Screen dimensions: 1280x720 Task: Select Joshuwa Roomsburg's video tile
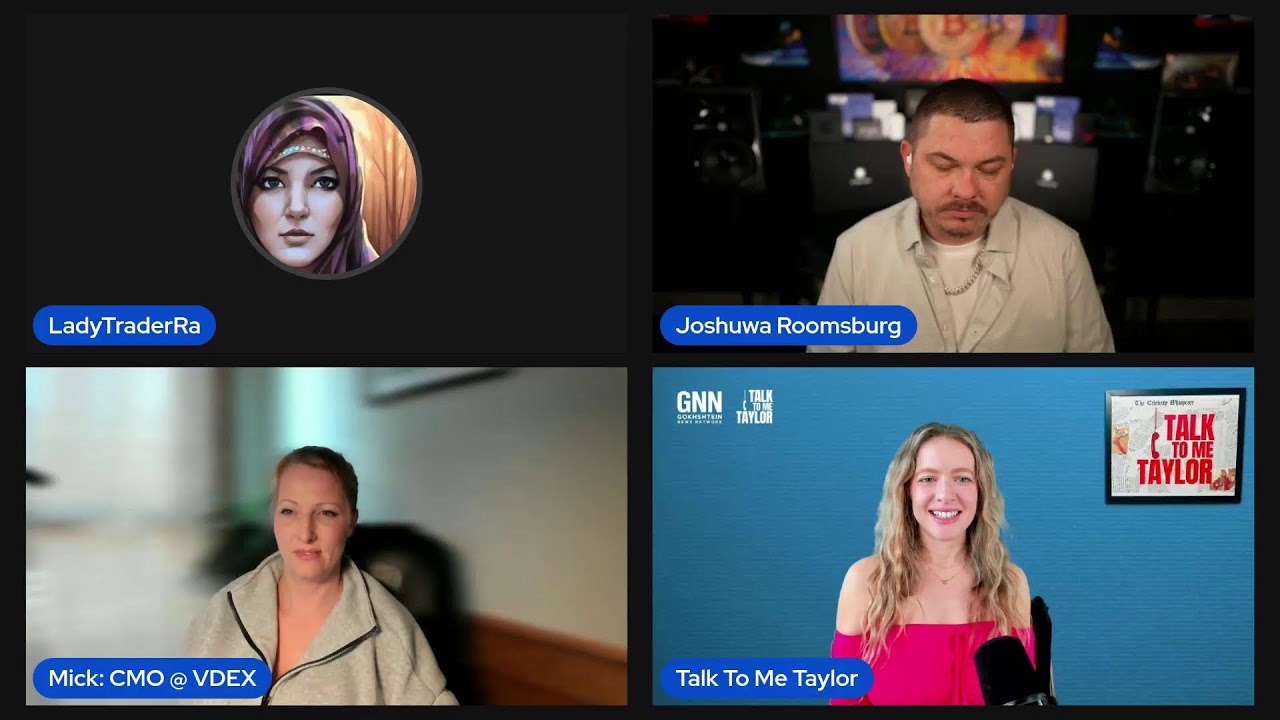953,183
